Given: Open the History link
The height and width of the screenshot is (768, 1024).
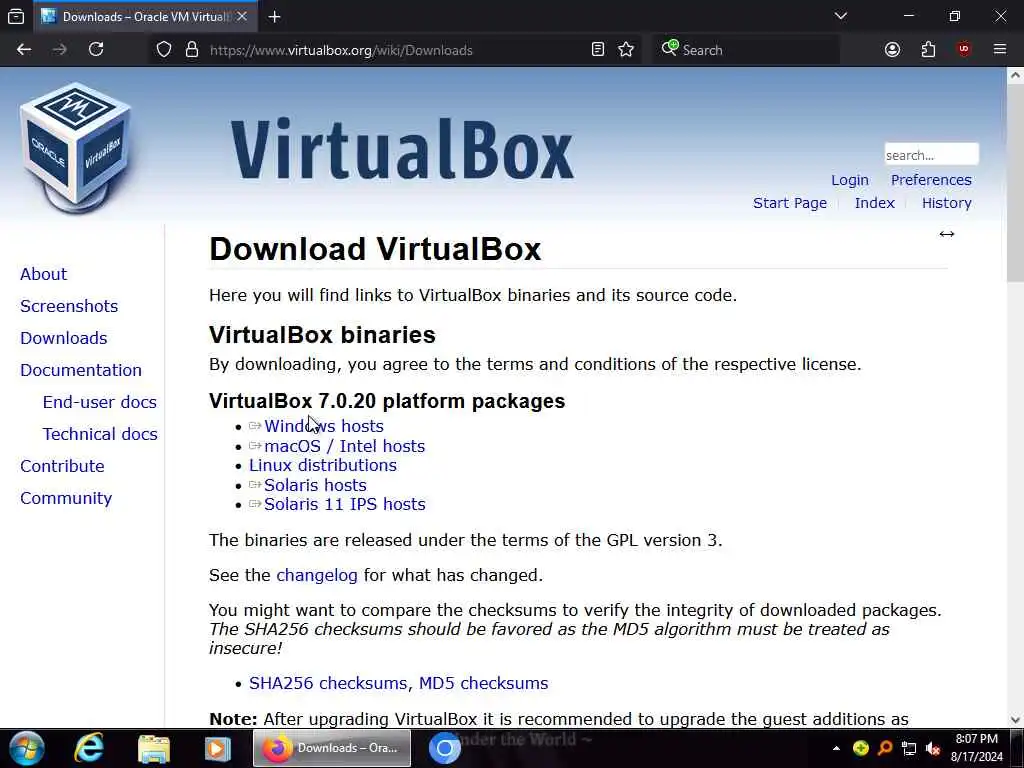Looking at the screenshot, I should [x=946, y=203].
